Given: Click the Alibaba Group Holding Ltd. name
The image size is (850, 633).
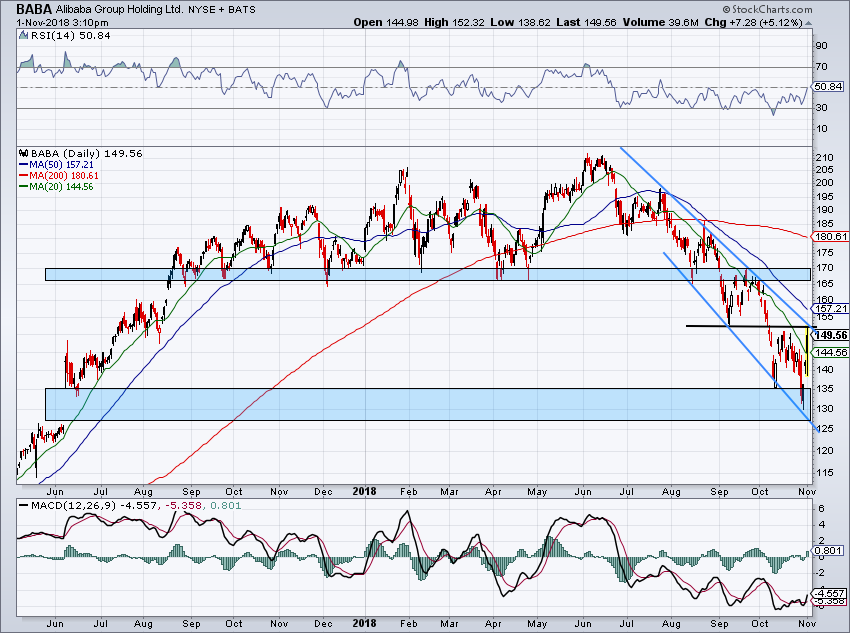Looking at the screenshot, I should [119, 9].
